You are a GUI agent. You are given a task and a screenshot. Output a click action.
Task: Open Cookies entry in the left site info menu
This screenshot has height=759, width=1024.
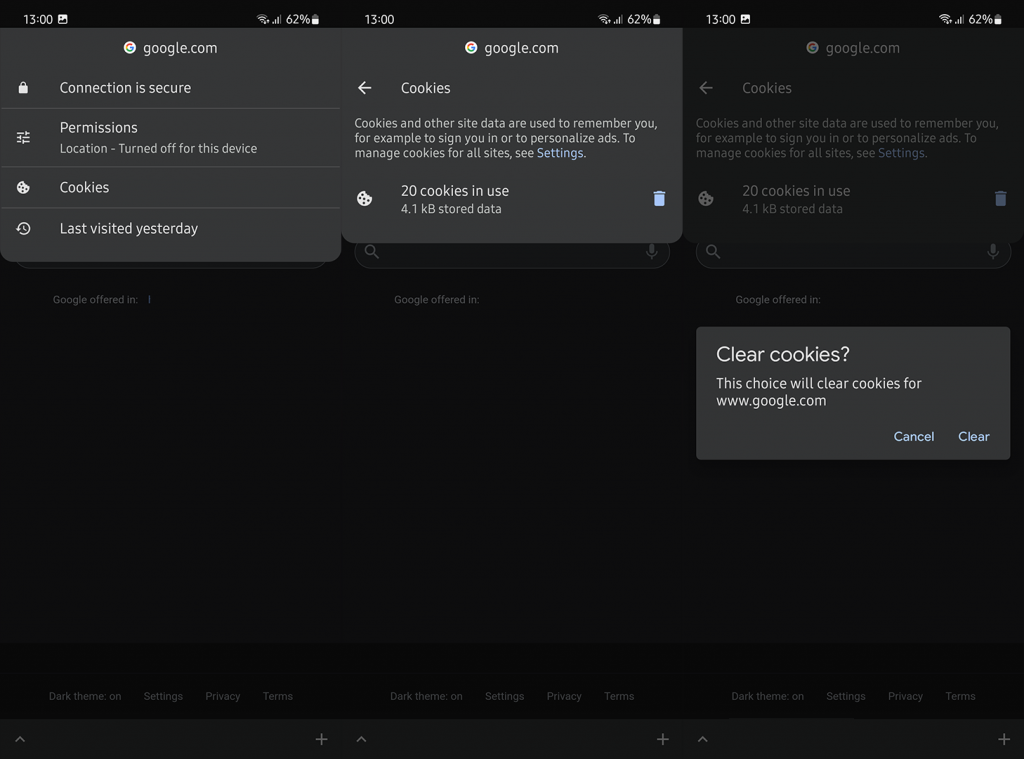point(170,187)
